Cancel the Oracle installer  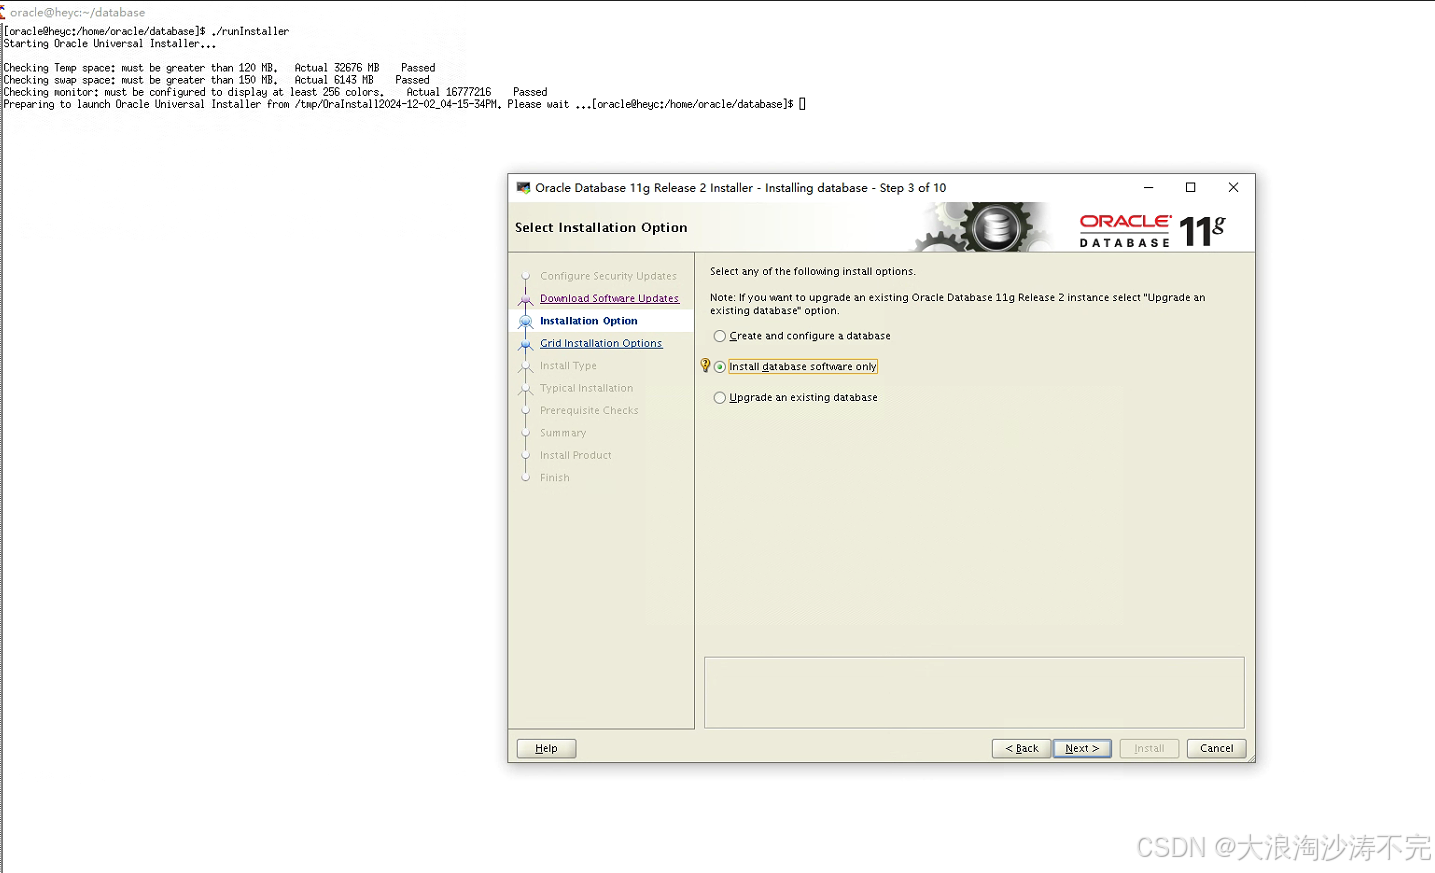[x=1216, y=748]
